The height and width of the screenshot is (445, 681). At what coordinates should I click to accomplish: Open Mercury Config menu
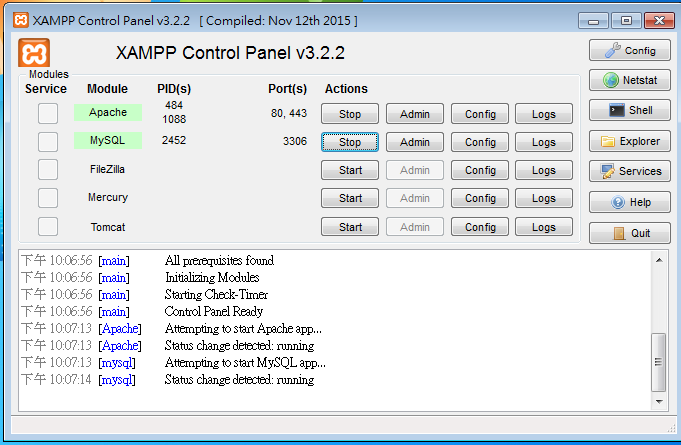coord(480,198)
